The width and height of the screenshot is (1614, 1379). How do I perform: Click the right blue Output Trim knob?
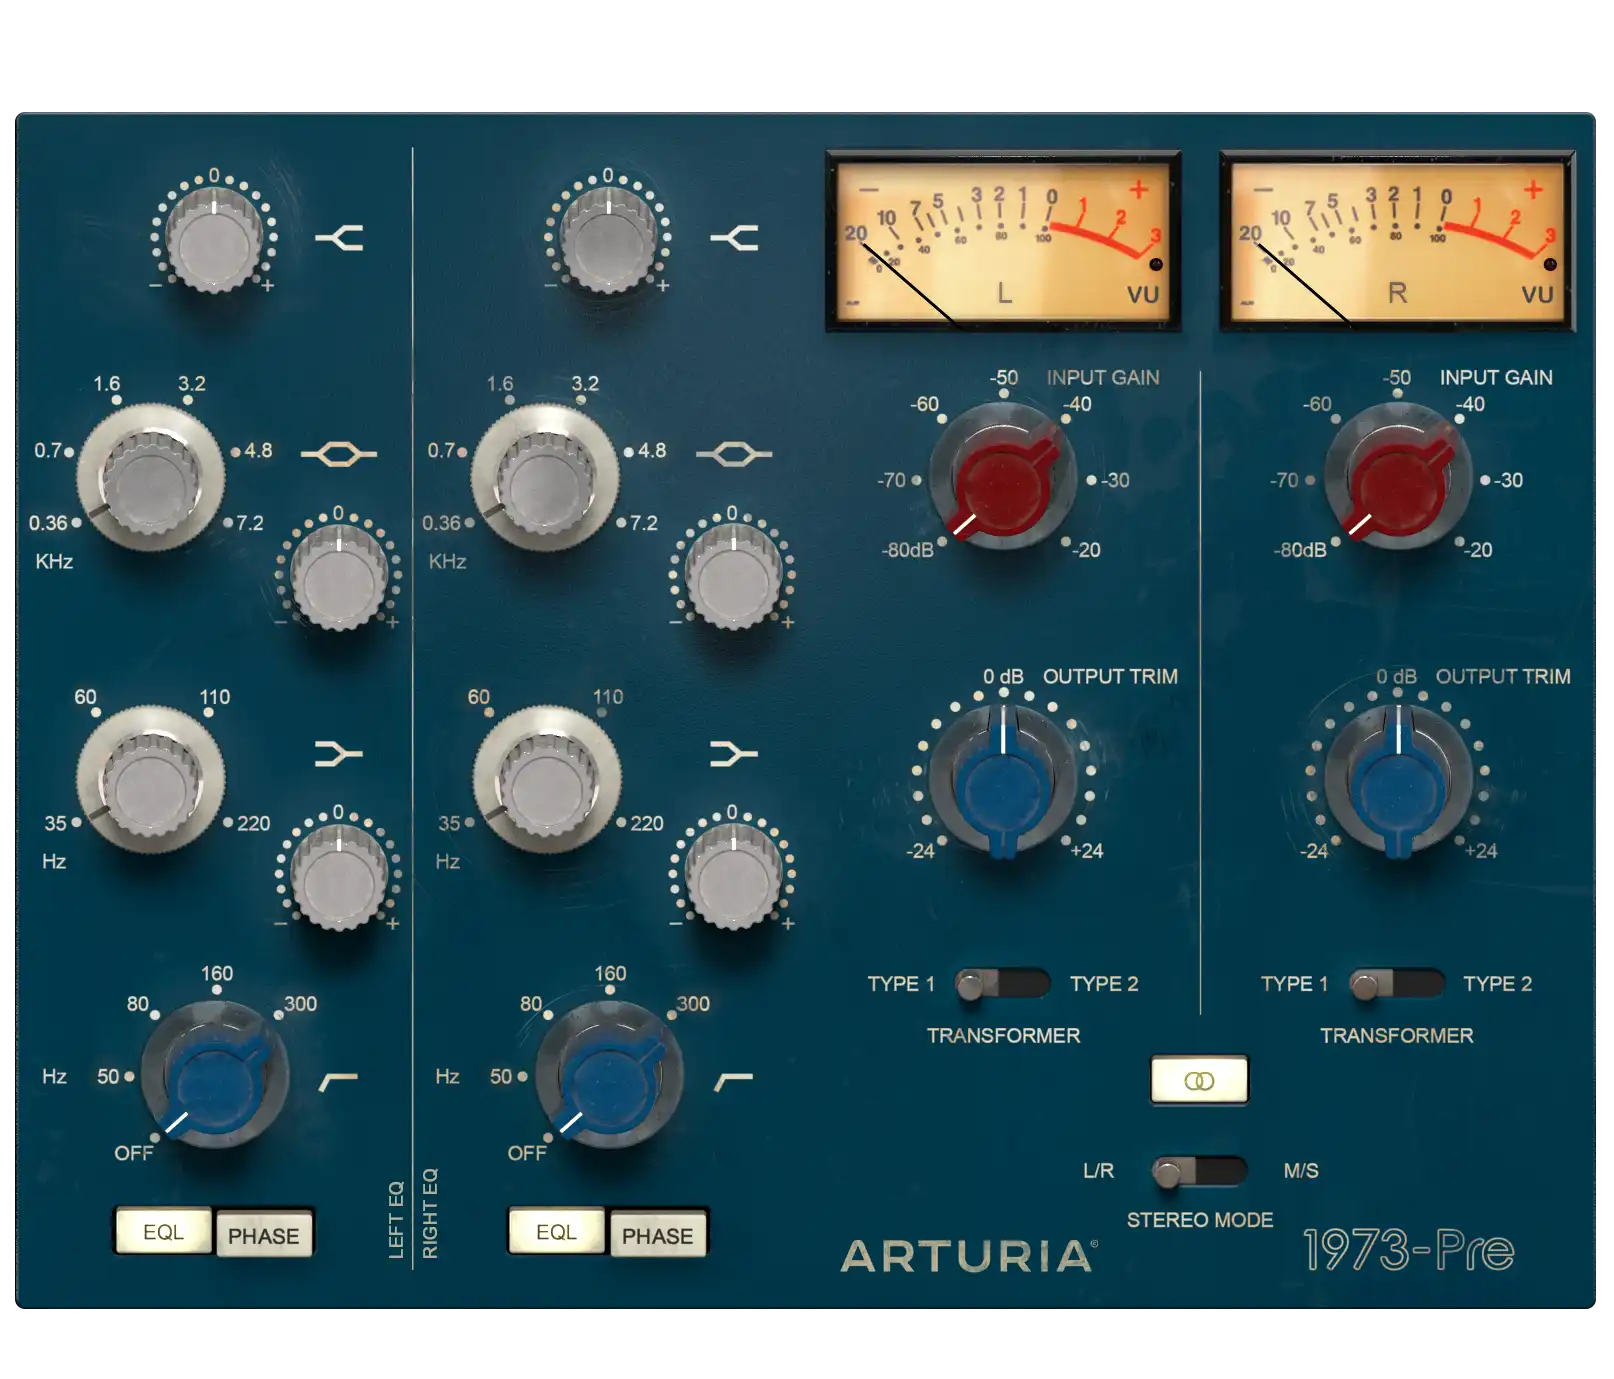(1397, 782)
